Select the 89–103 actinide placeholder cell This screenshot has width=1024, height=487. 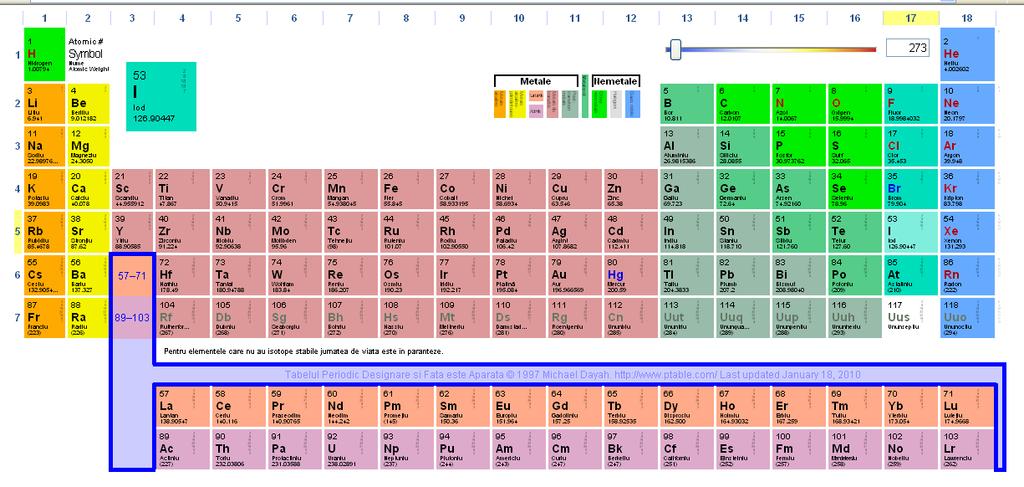click(133, 318)
